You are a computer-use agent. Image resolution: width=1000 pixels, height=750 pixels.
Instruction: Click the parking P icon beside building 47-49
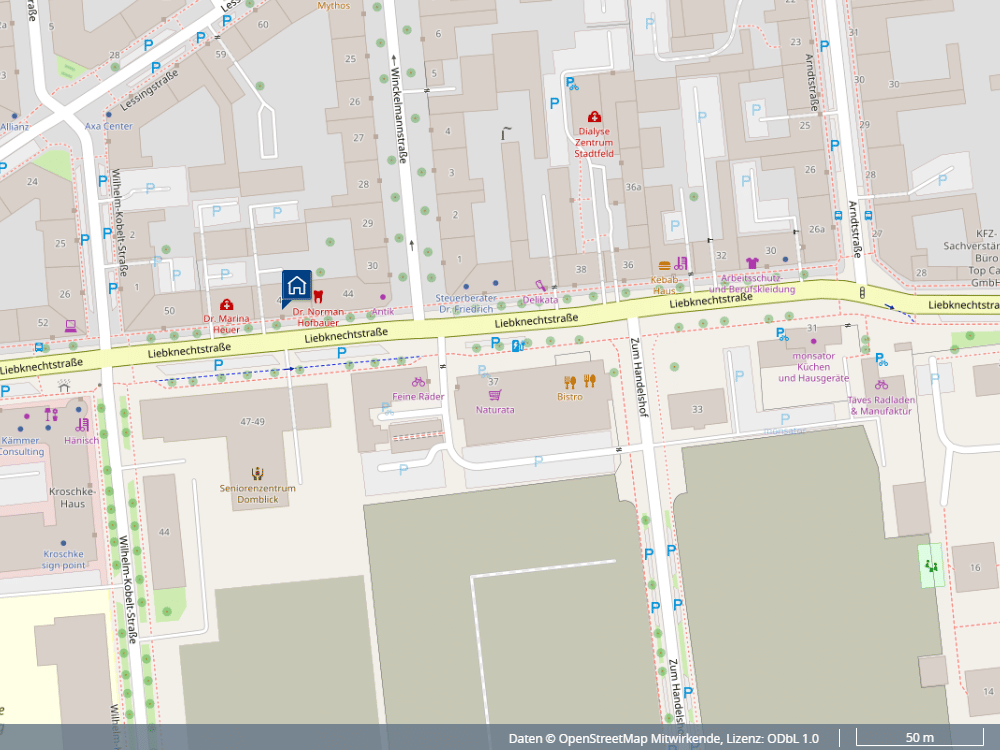pyautogui.click(x=218, y=365)
